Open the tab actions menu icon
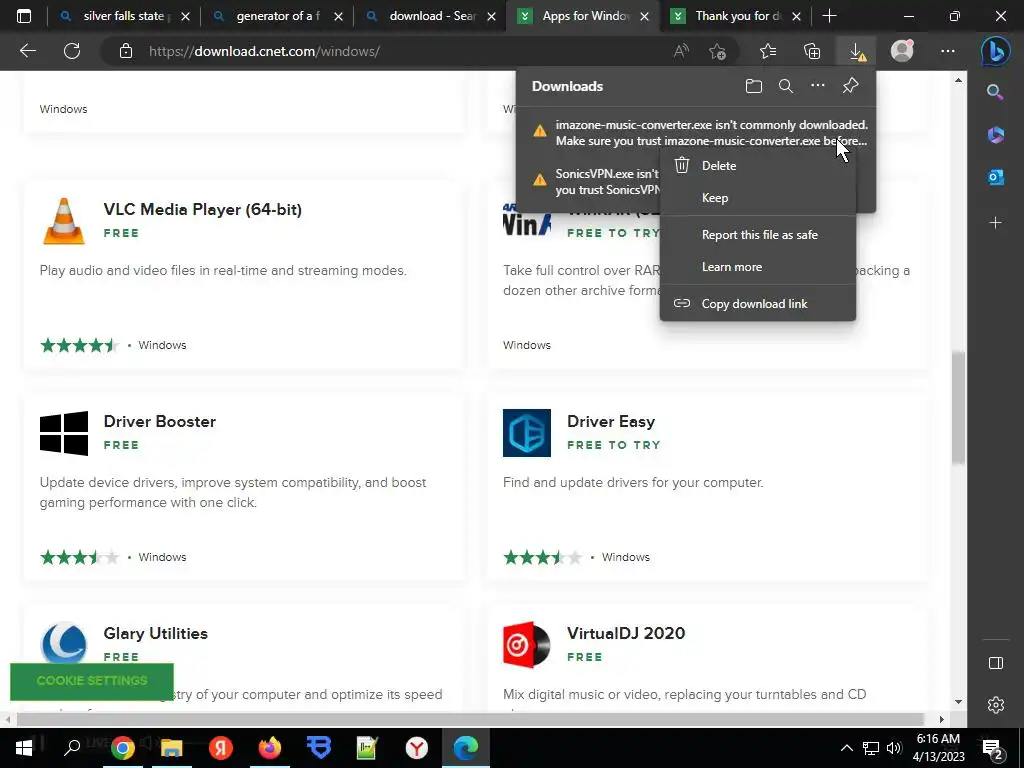1024x768 pixels. 24,16
